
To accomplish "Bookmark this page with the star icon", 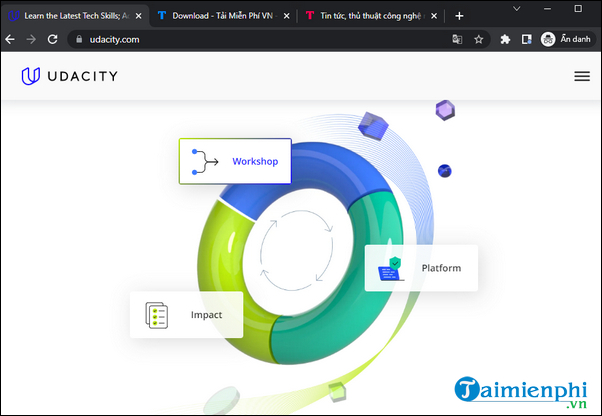I will point(478,39).
